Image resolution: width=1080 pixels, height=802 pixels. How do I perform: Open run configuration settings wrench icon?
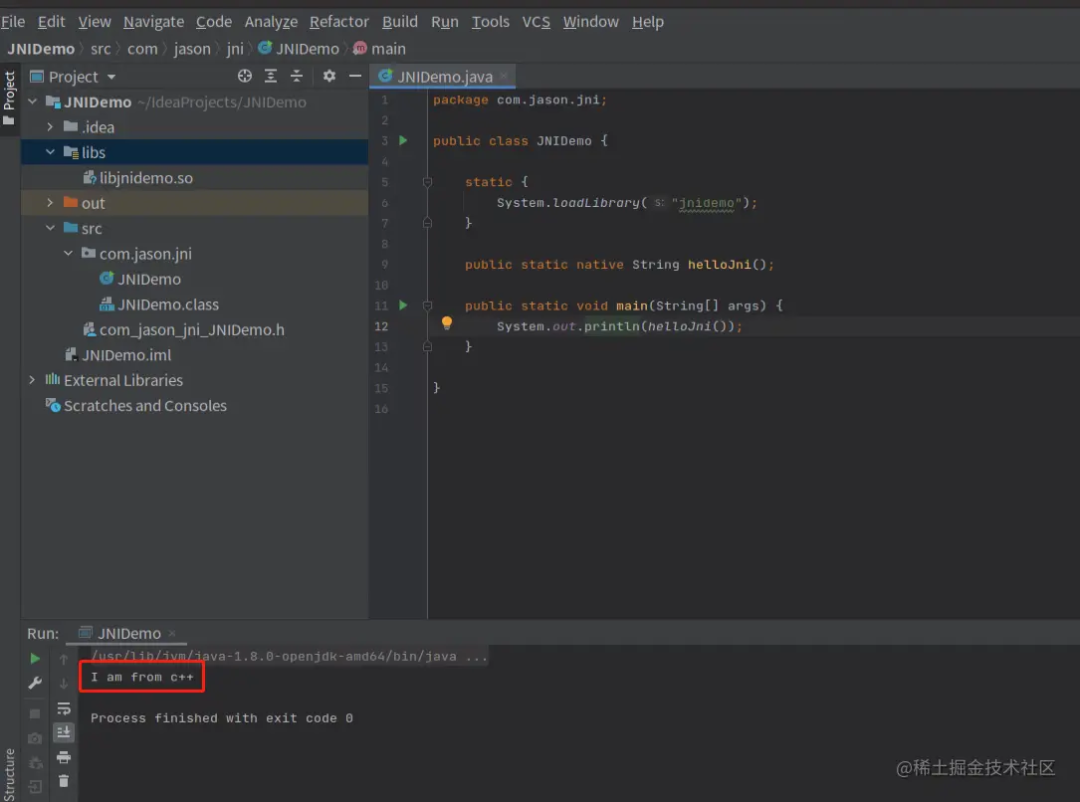[x=35, y=682]
